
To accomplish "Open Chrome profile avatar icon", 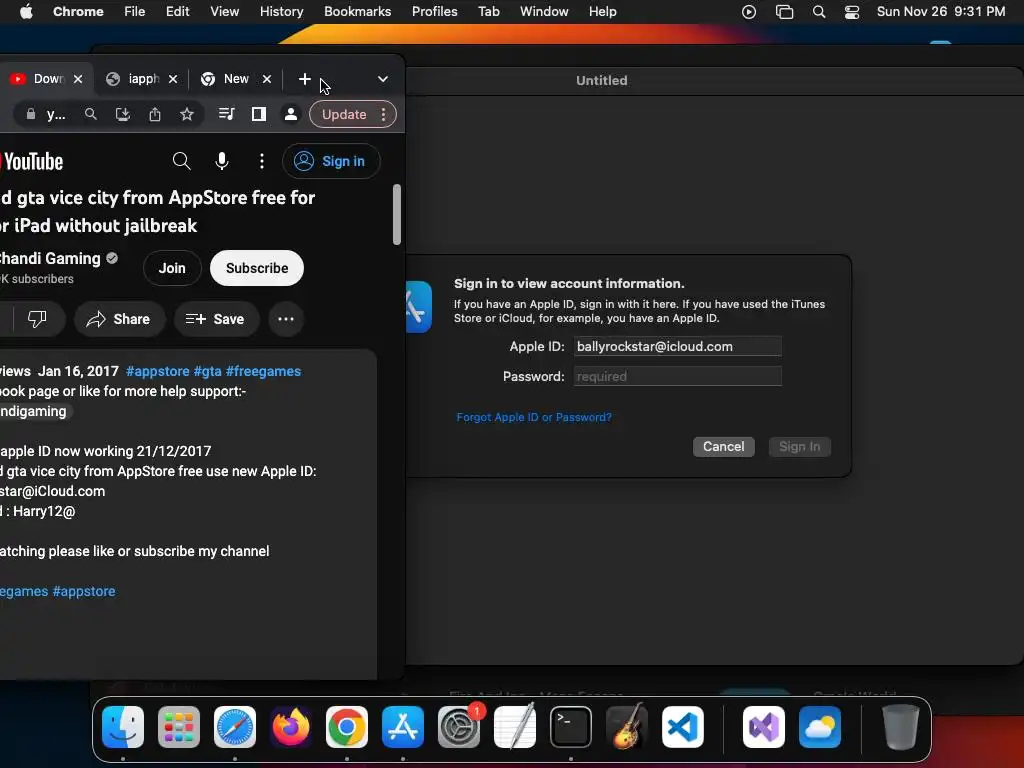I will [x=291, y=114].
